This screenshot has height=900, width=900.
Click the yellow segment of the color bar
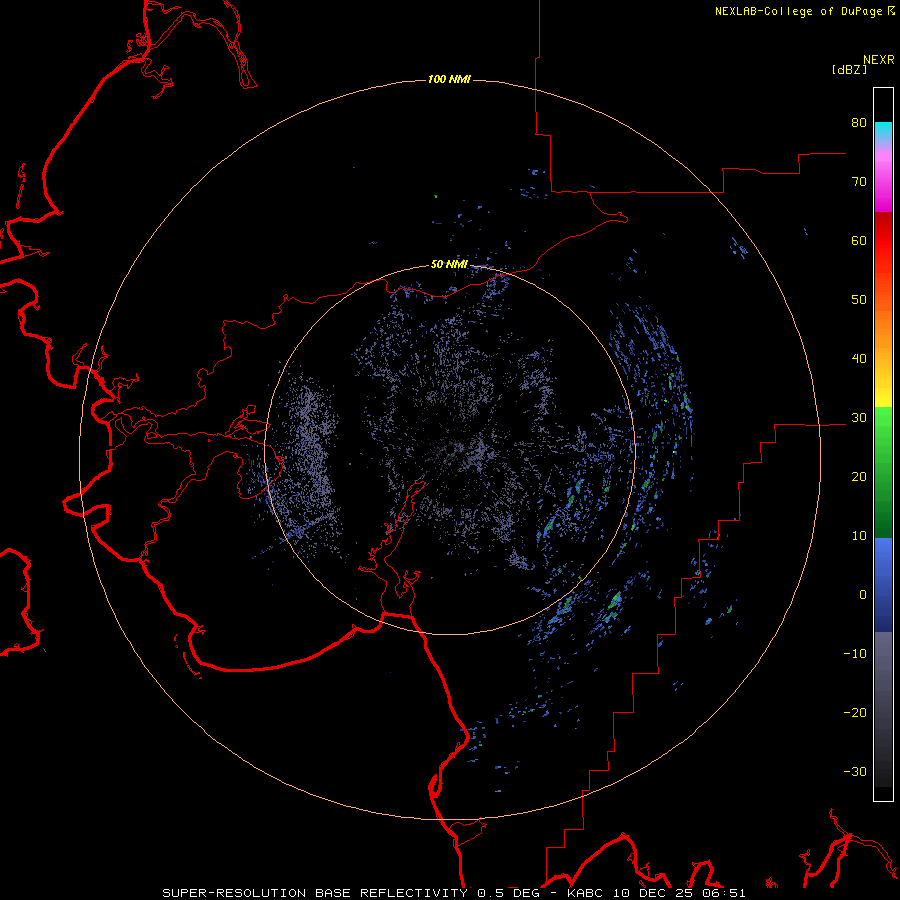pos(883,396)
